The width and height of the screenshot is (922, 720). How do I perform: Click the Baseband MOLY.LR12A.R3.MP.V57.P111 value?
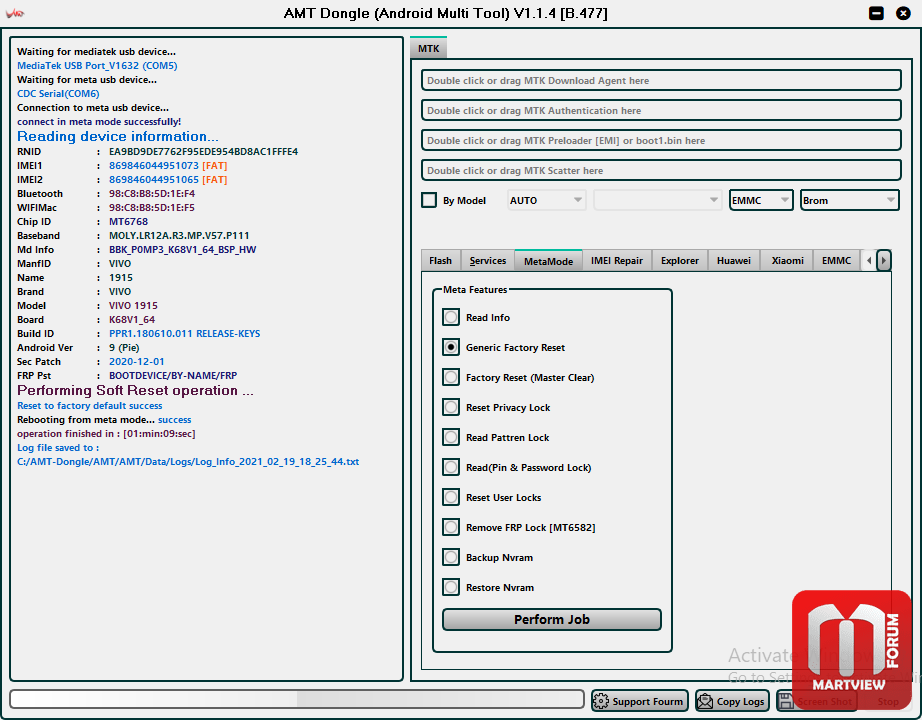tap(179, 235)
